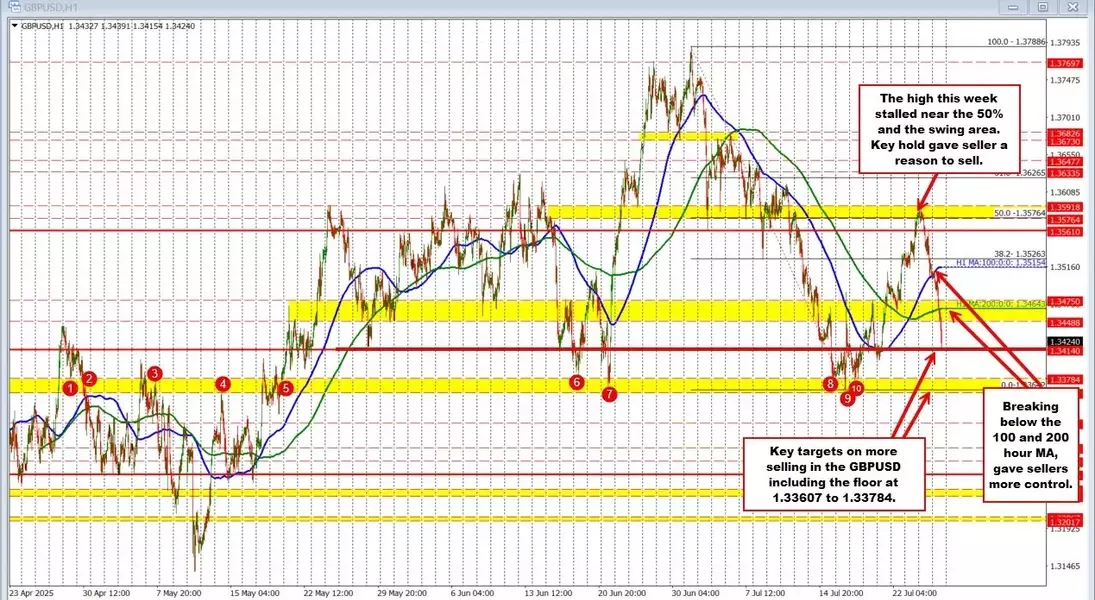
Task: Click the red marker number 7
Action: coord(610,394)
